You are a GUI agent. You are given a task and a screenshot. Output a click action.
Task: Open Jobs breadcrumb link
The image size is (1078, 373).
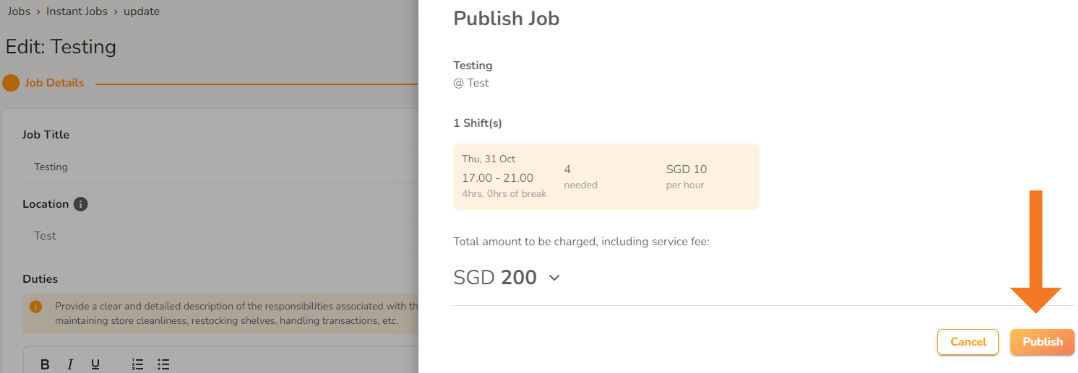[19, 12]
